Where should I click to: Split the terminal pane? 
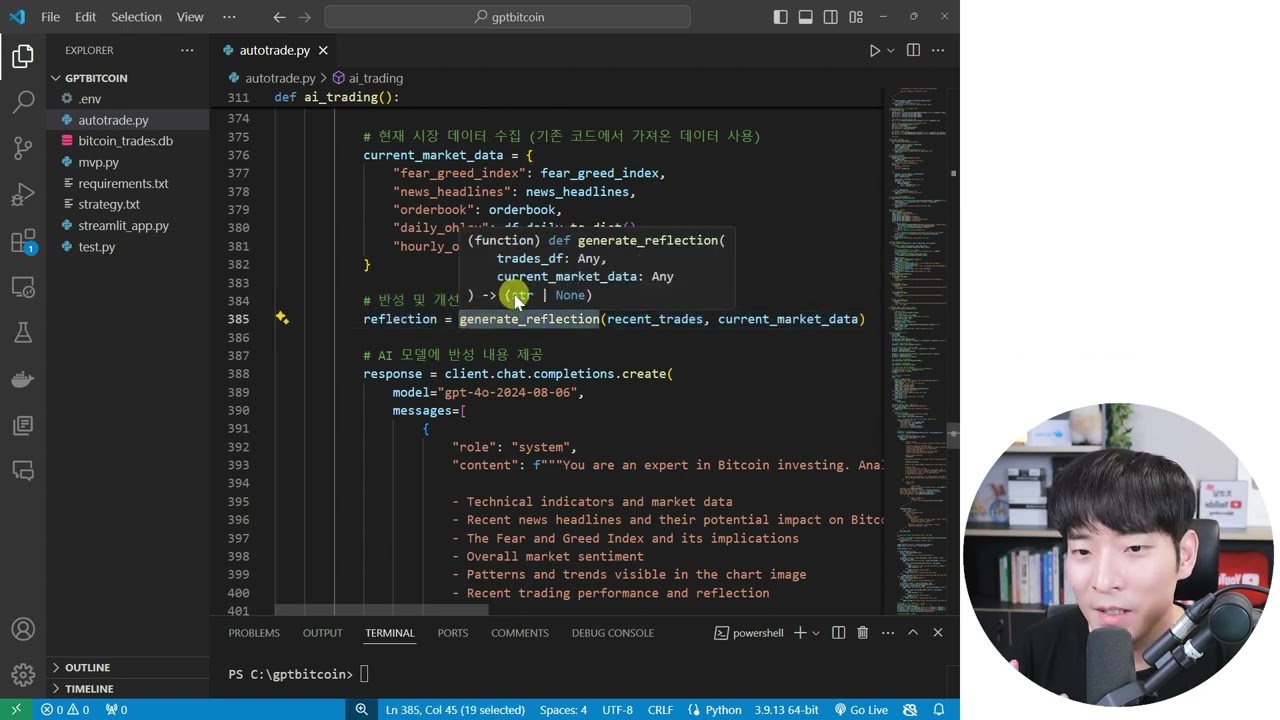click(838, 633)
